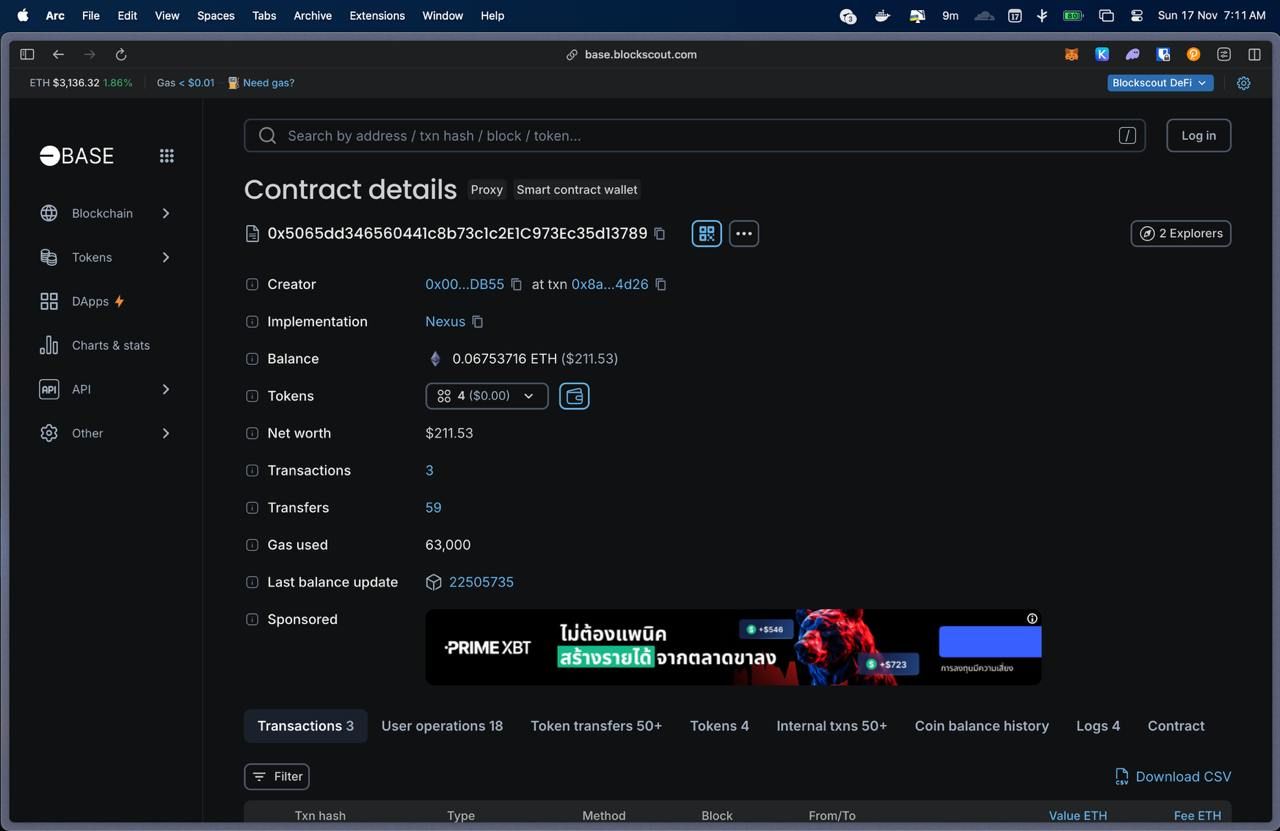The height and width of the screenshot is (831, 1280).
Task: Copy the contract address
Action: coord(660,234)
